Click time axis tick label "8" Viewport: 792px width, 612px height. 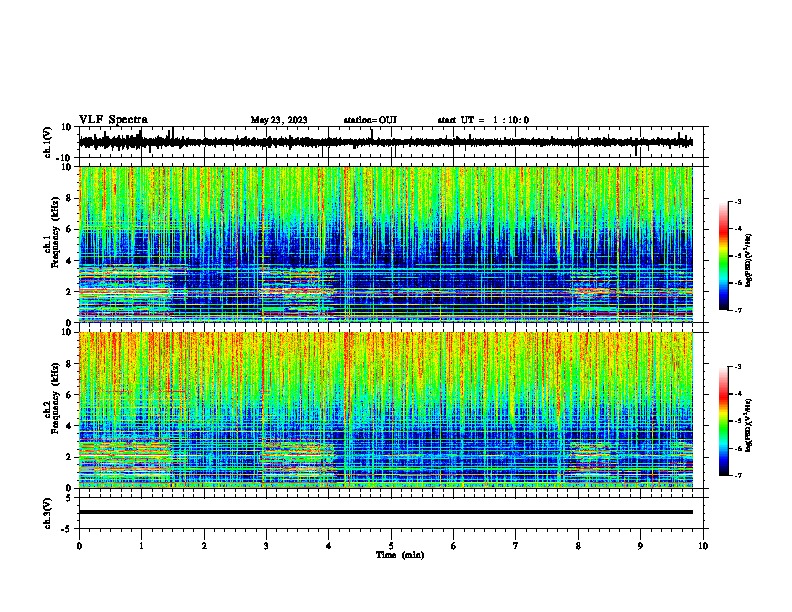pos(578,546)
